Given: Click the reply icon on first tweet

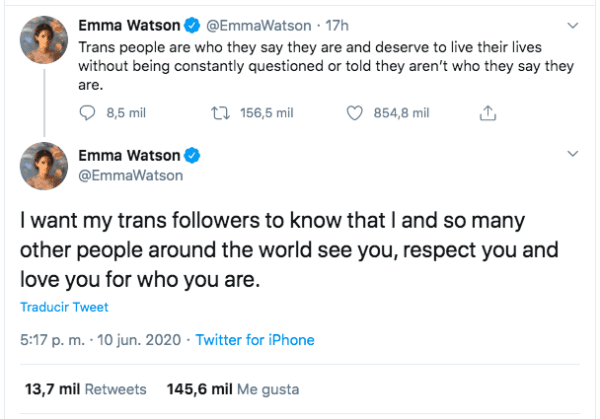Looking at the screenshot, I should [86, 114].
